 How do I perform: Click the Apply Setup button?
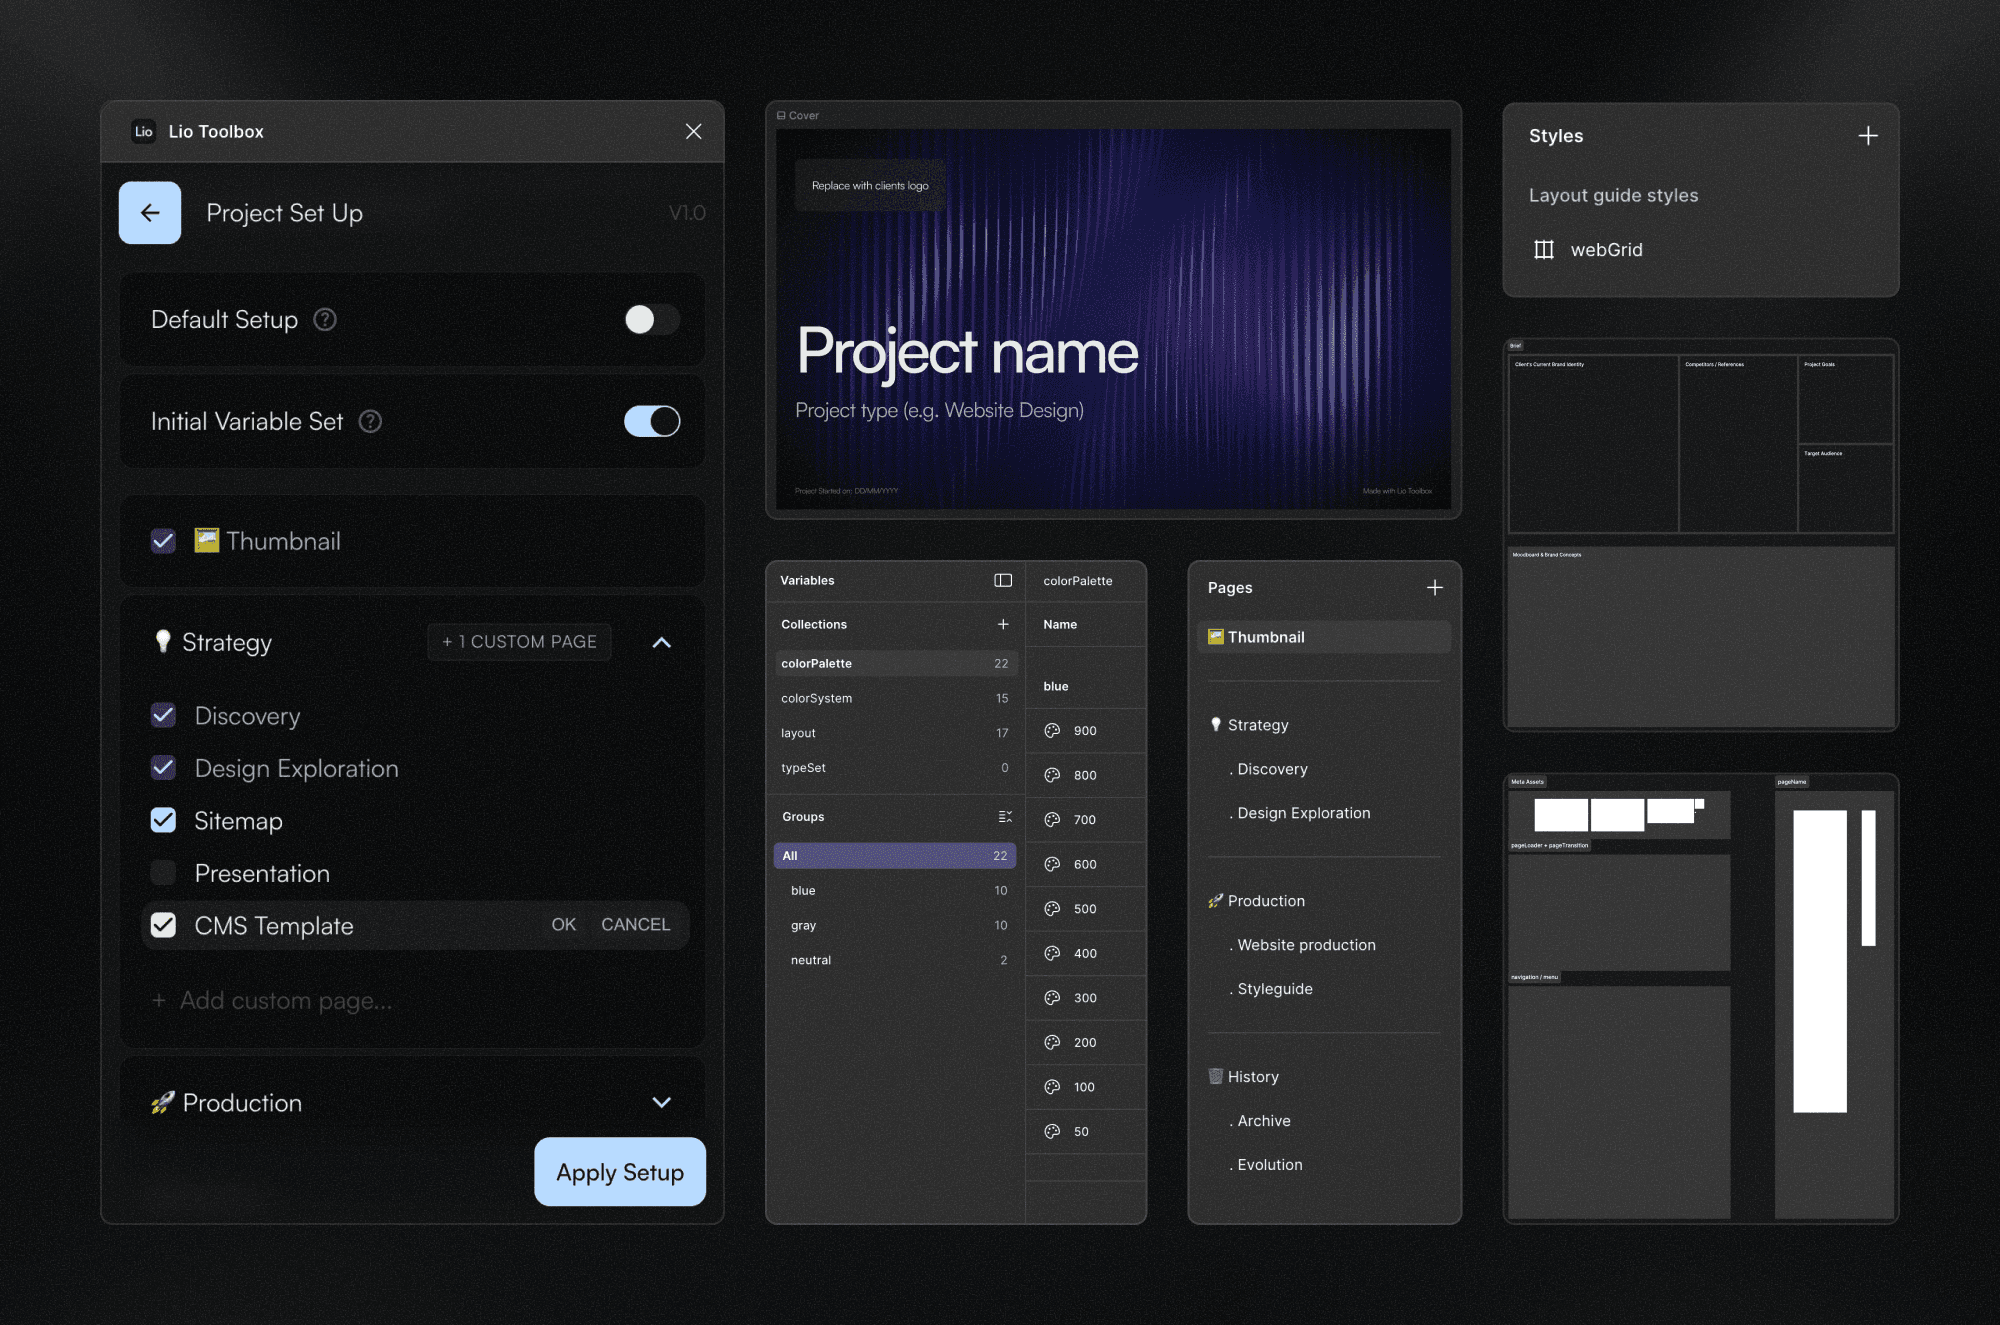pos(619,1171)
